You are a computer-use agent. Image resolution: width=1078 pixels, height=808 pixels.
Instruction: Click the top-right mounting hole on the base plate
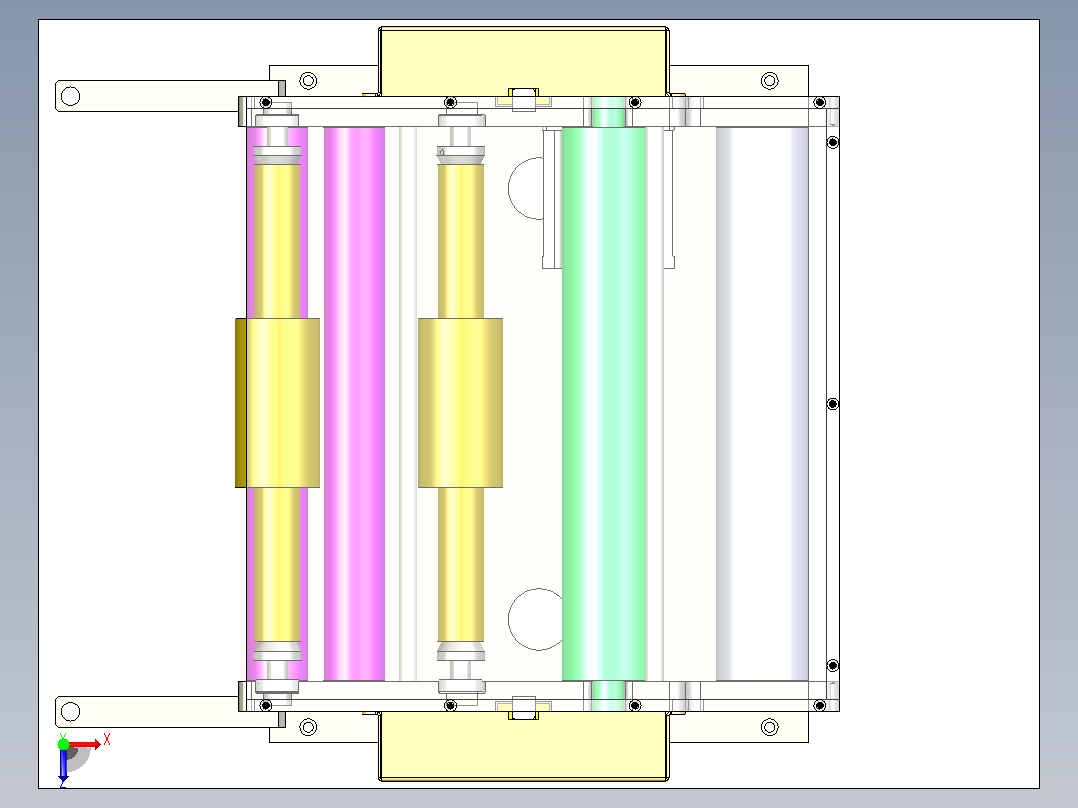770,80
